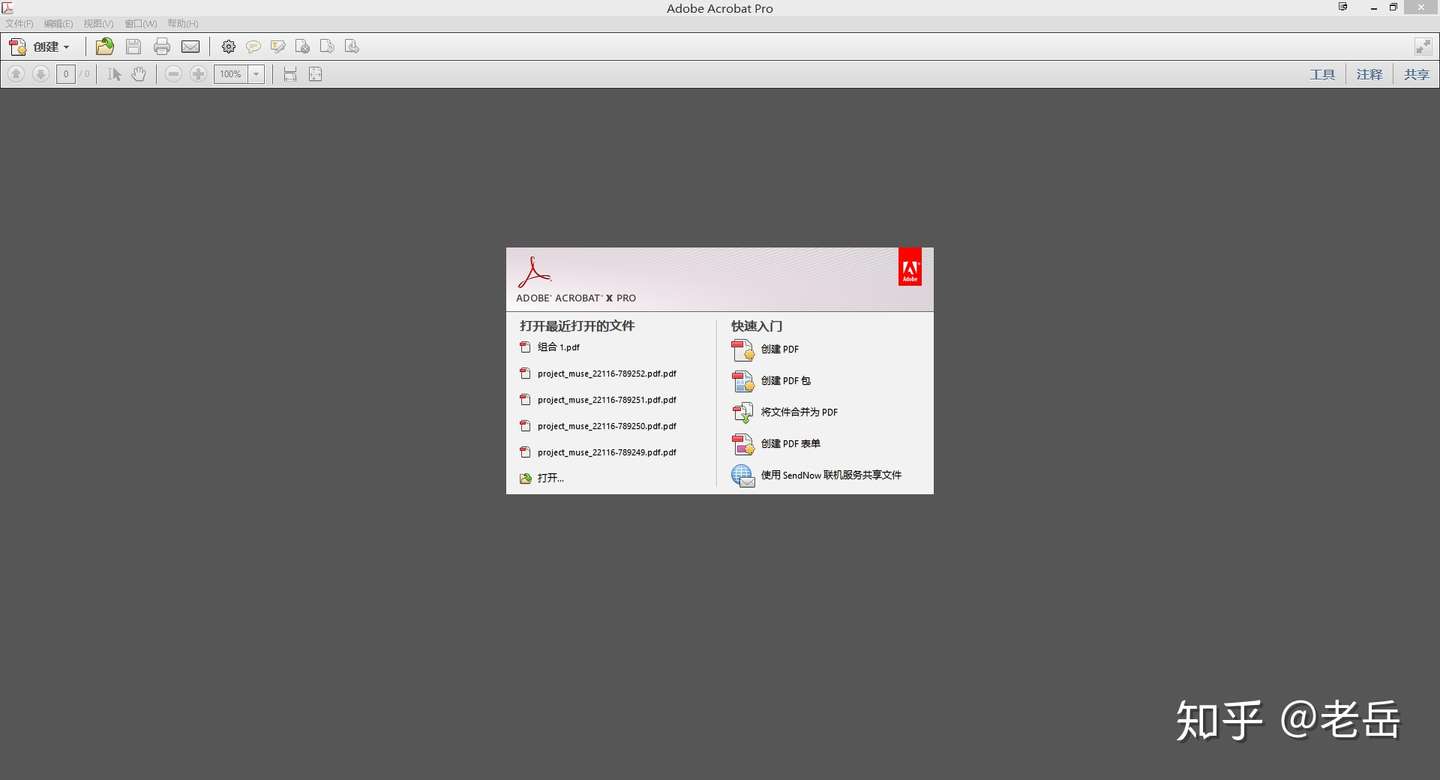Open the 工具 pane
Screen dimensions: 1440x780
tap(1322, 74)
